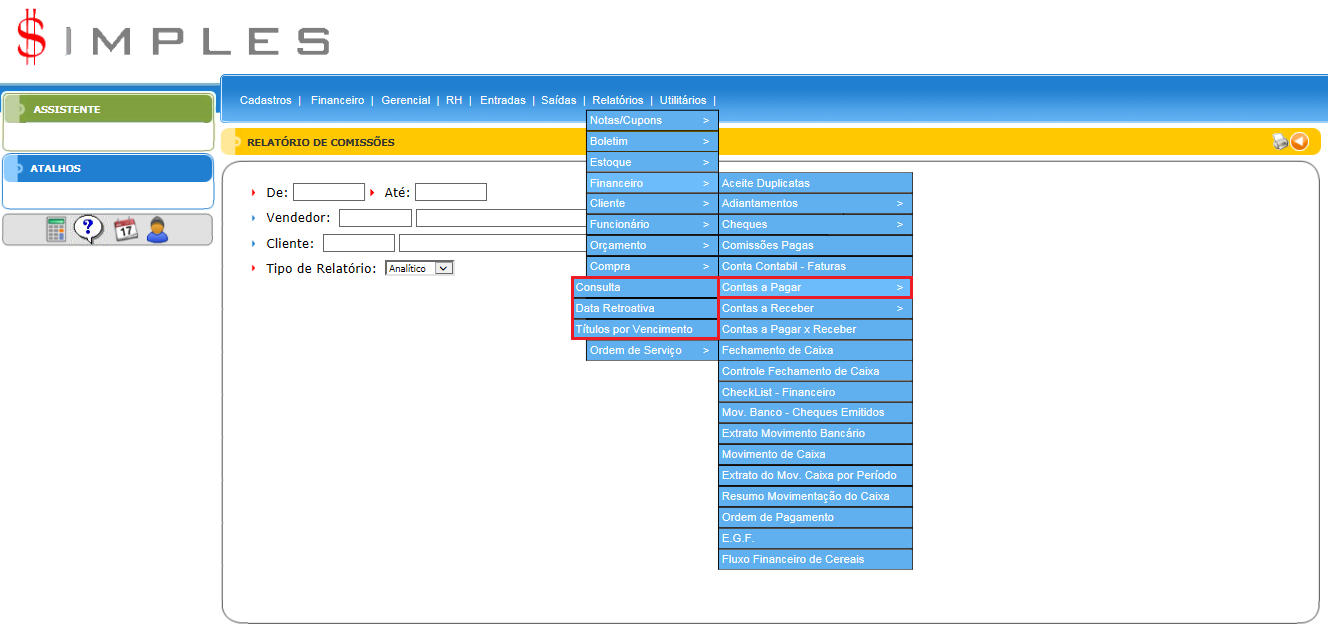Click the Até date input field
1328x628 pixels.
450,192
